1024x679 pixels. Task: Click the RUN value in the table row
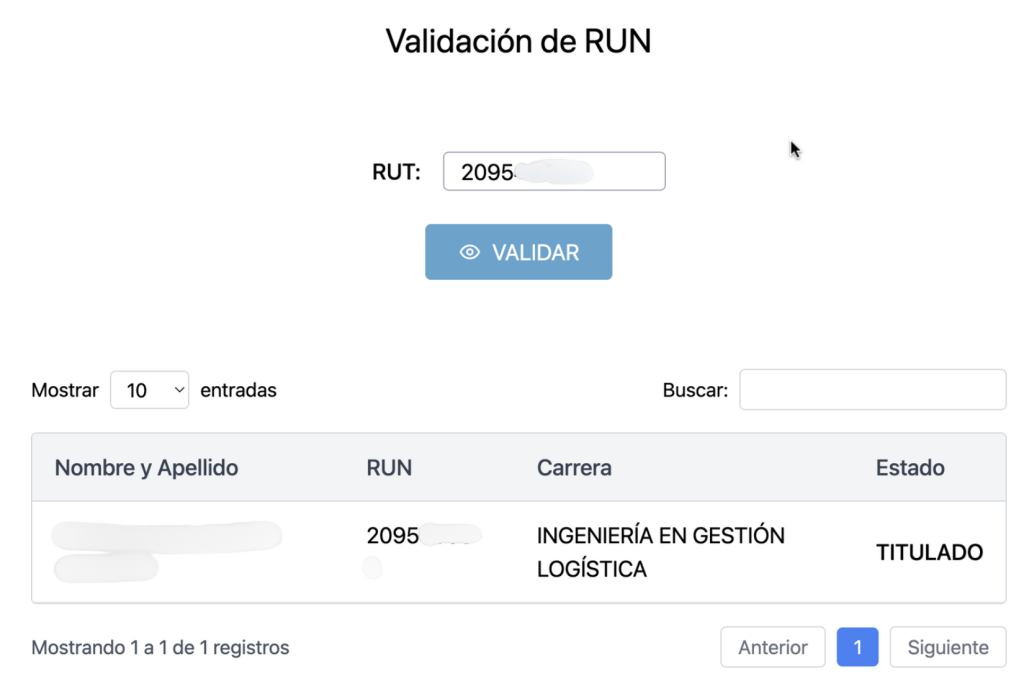click(x=393, y=536)
